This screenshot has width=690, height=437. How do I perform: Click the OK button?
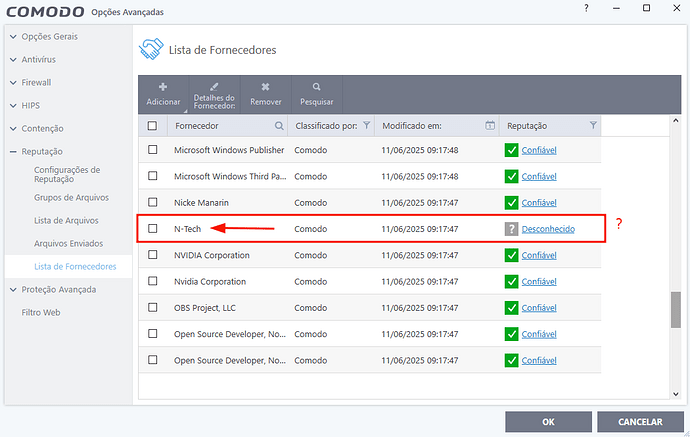pyautogui.click(x=548, y=422)
